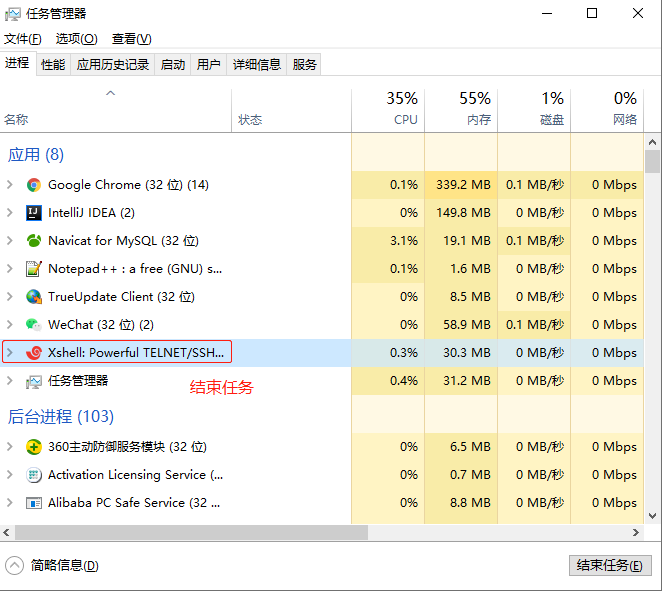Click the Task Manager title bar icon

point(13,14)
